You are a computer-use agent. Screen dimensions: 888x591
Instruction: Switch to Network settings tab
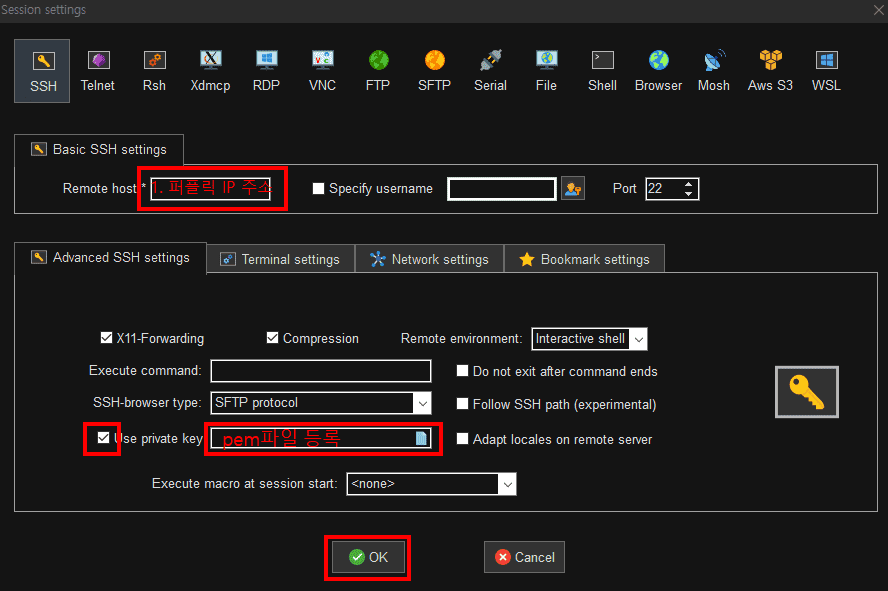click(x=429, y=259)
